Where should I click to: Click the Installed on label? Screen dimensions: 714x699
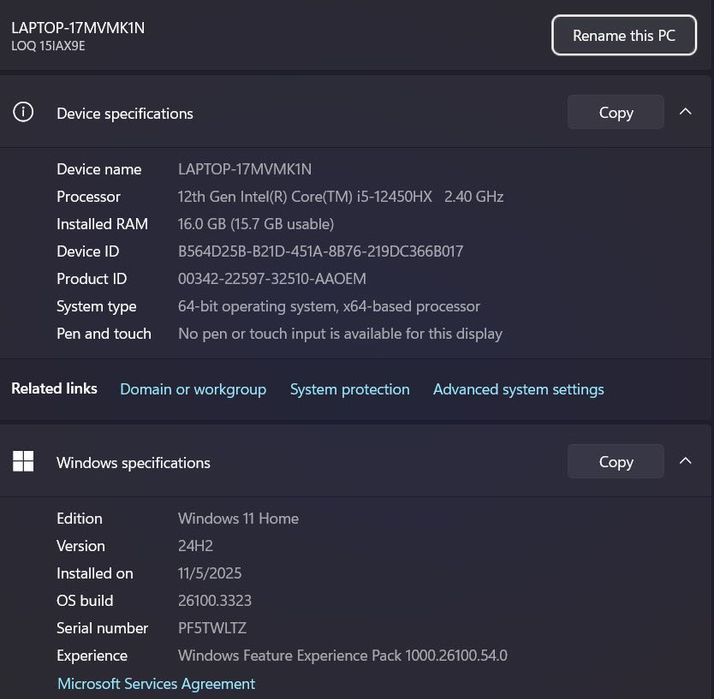(x=95, y=573)
